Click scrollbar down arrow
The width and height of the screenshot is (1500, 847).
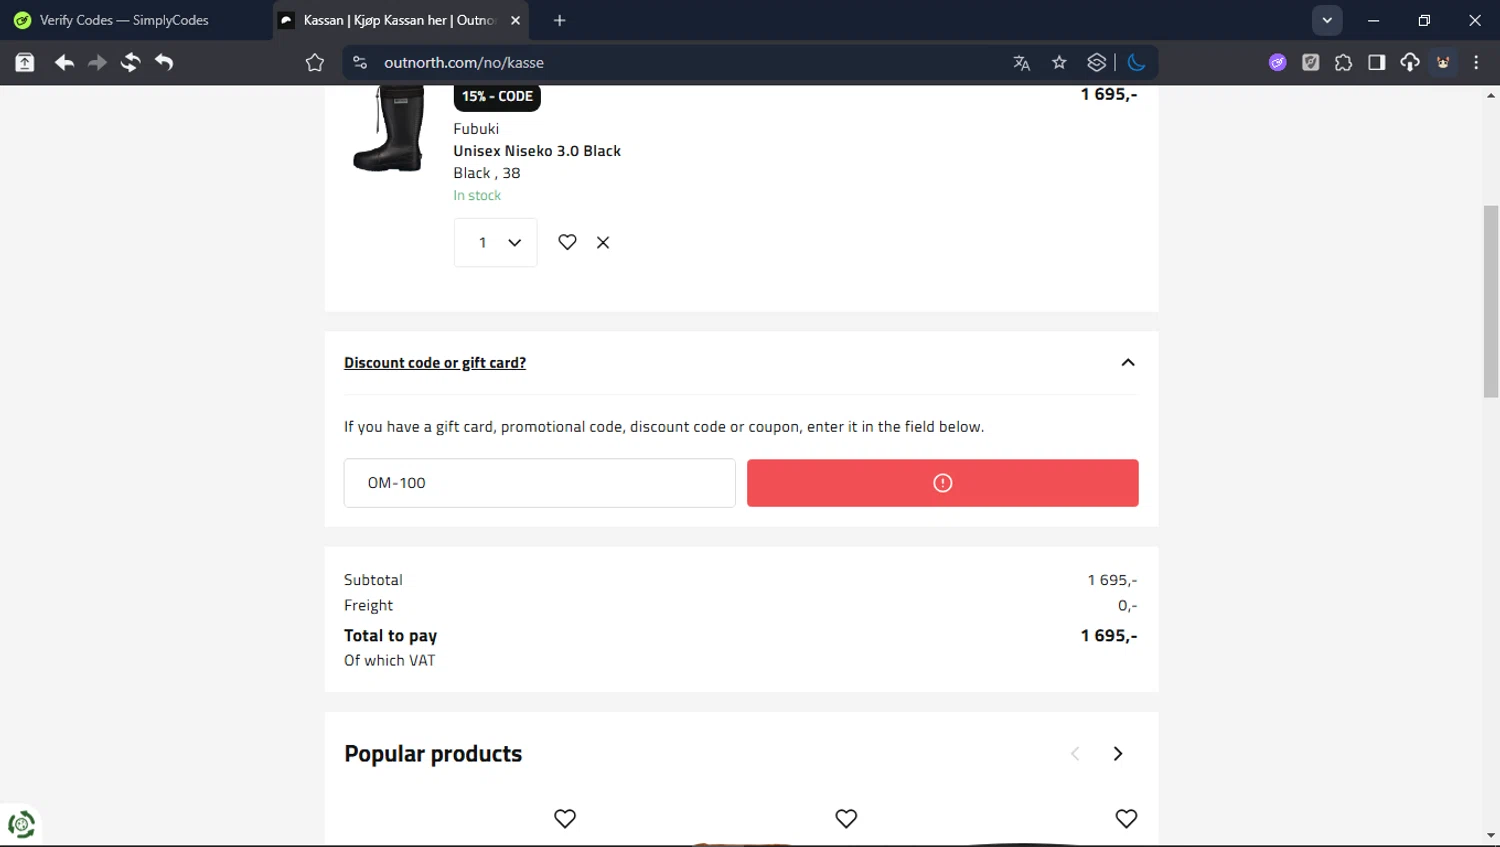pos(1491,836)
